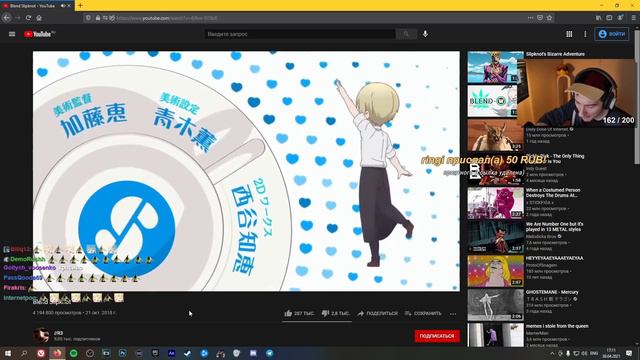Open tracking protection shield icon
Viewport: 640px width, 360px height.
point(89,18)
